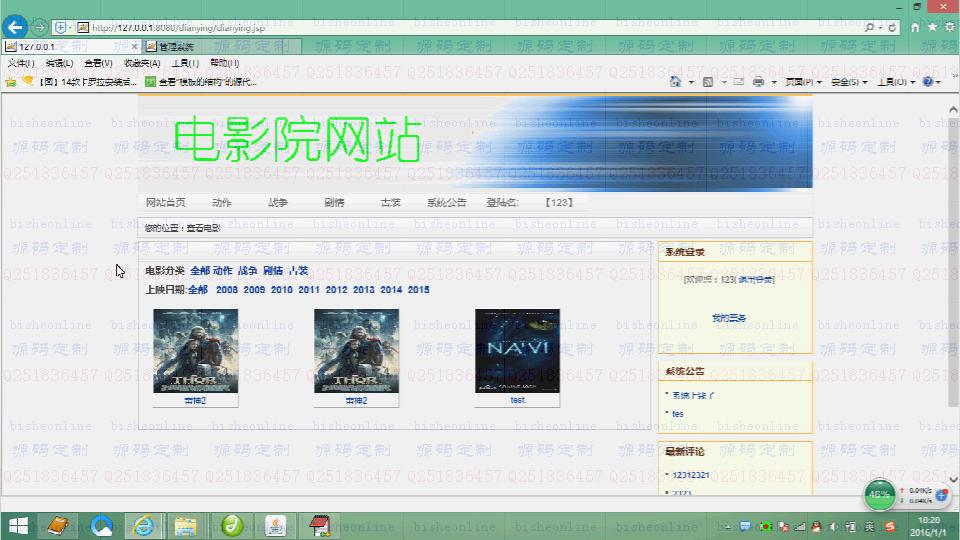960x540 pixels.
Task: Open the 战争 category in nav bar
Action: (278, 202)
